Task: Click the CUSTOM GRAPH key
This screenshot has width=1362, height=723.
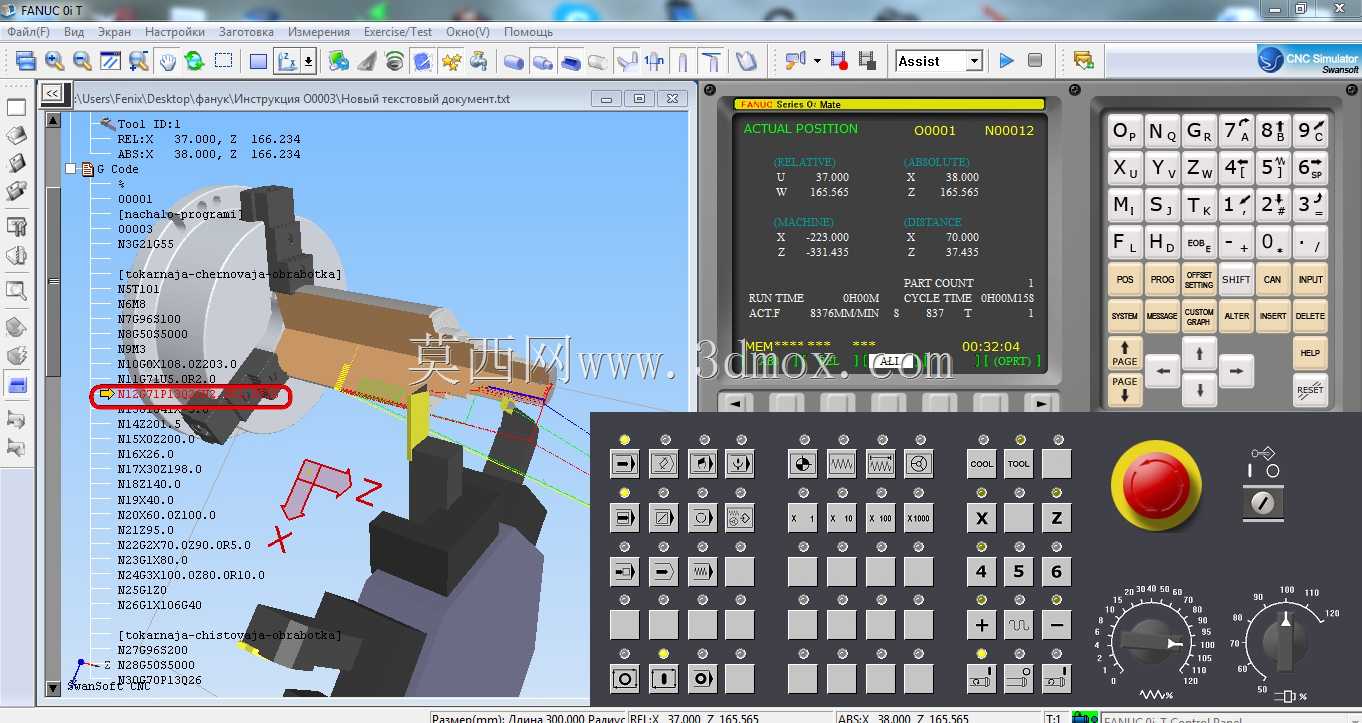Action: (1199, 316)
